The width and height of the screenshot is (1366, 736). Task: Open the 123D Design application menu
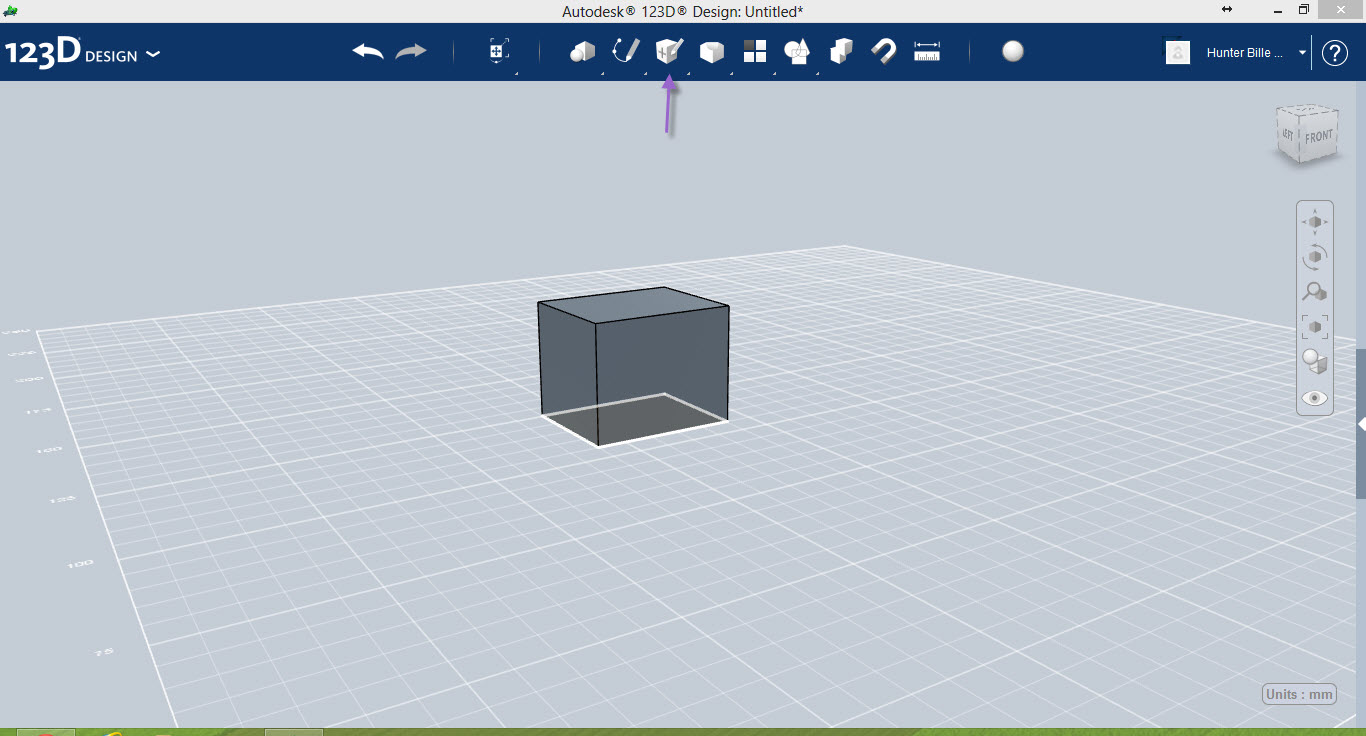click(x=82, y=53)
